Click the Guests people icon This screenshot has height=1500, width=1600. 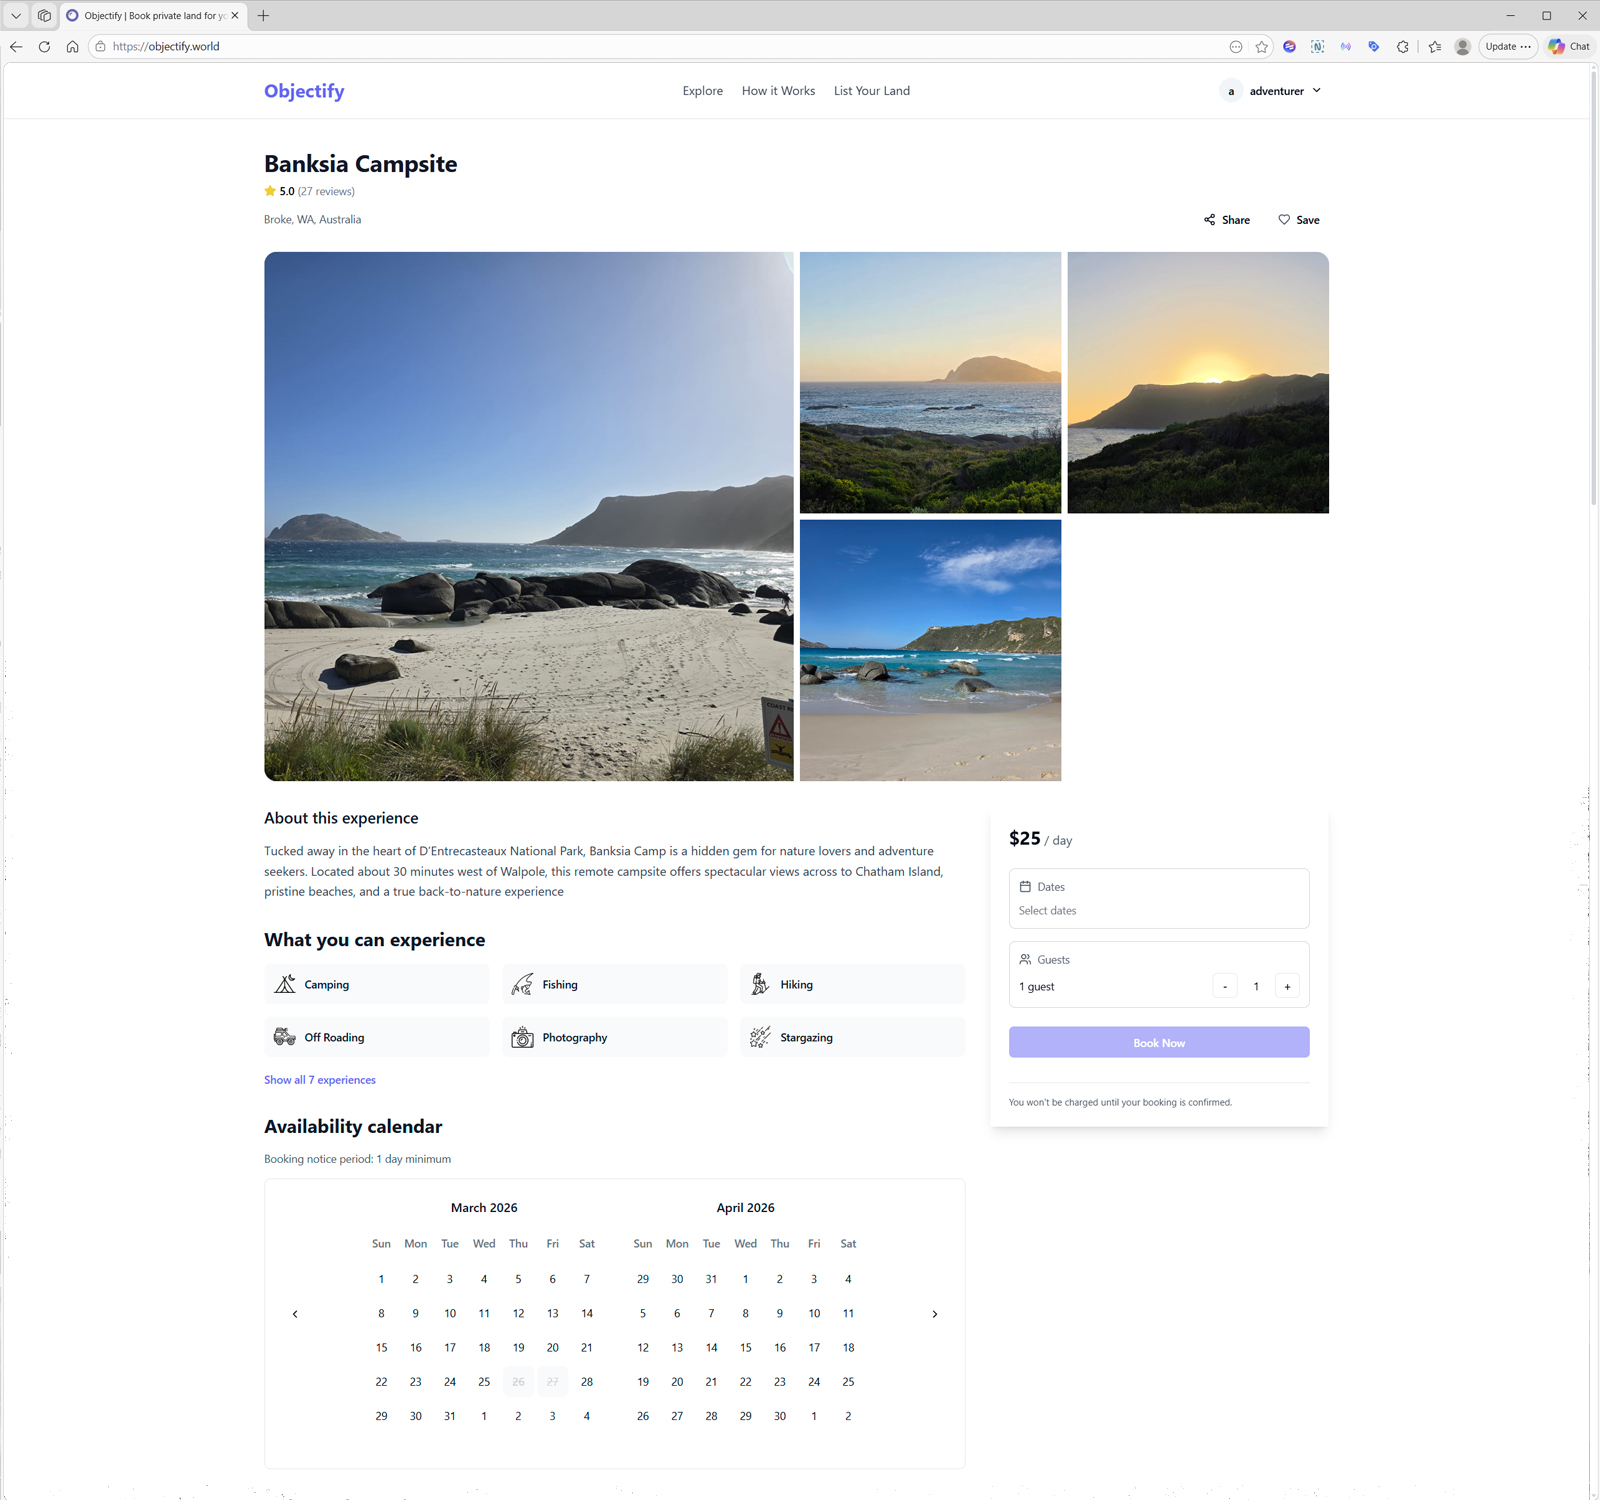[x=1025, y=959]
